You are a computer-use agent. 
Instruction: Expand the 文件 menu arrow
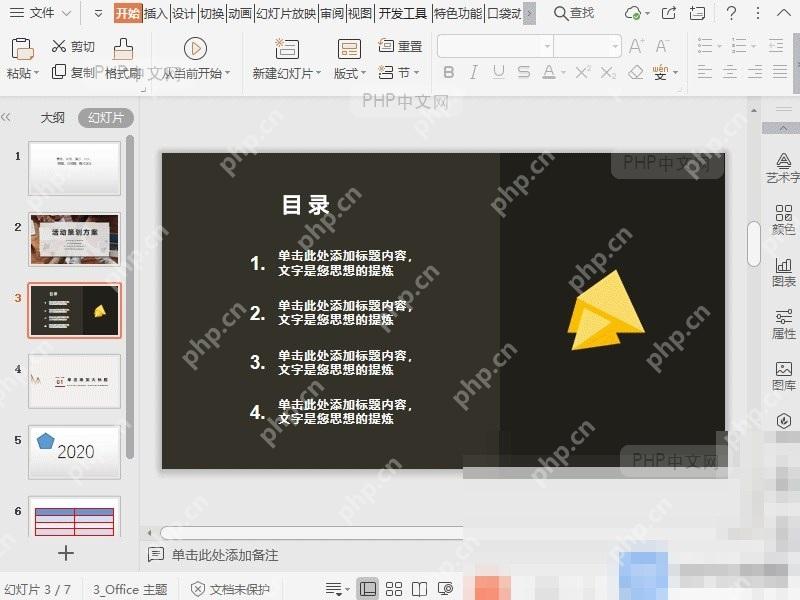pos(66,13)
